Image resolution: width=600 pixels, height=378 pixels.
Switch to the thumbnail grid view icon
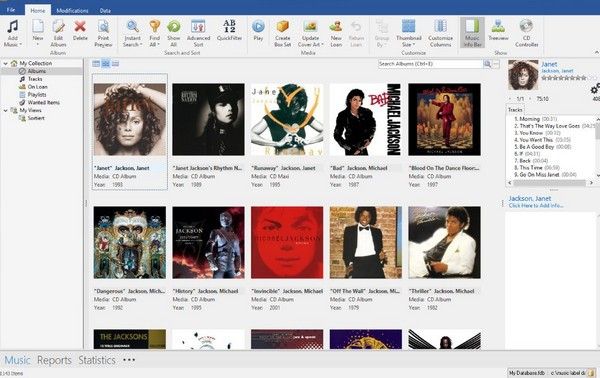point(106,64)
